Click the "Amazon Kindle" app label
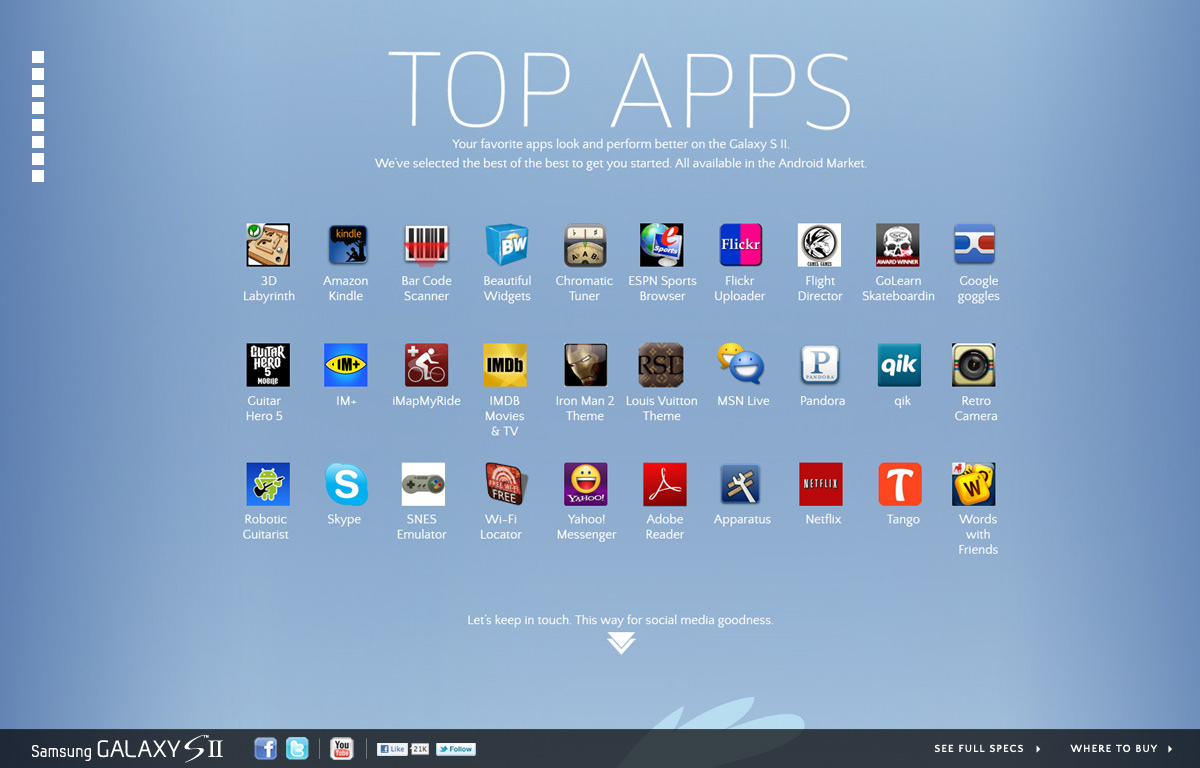 [346, 288]
